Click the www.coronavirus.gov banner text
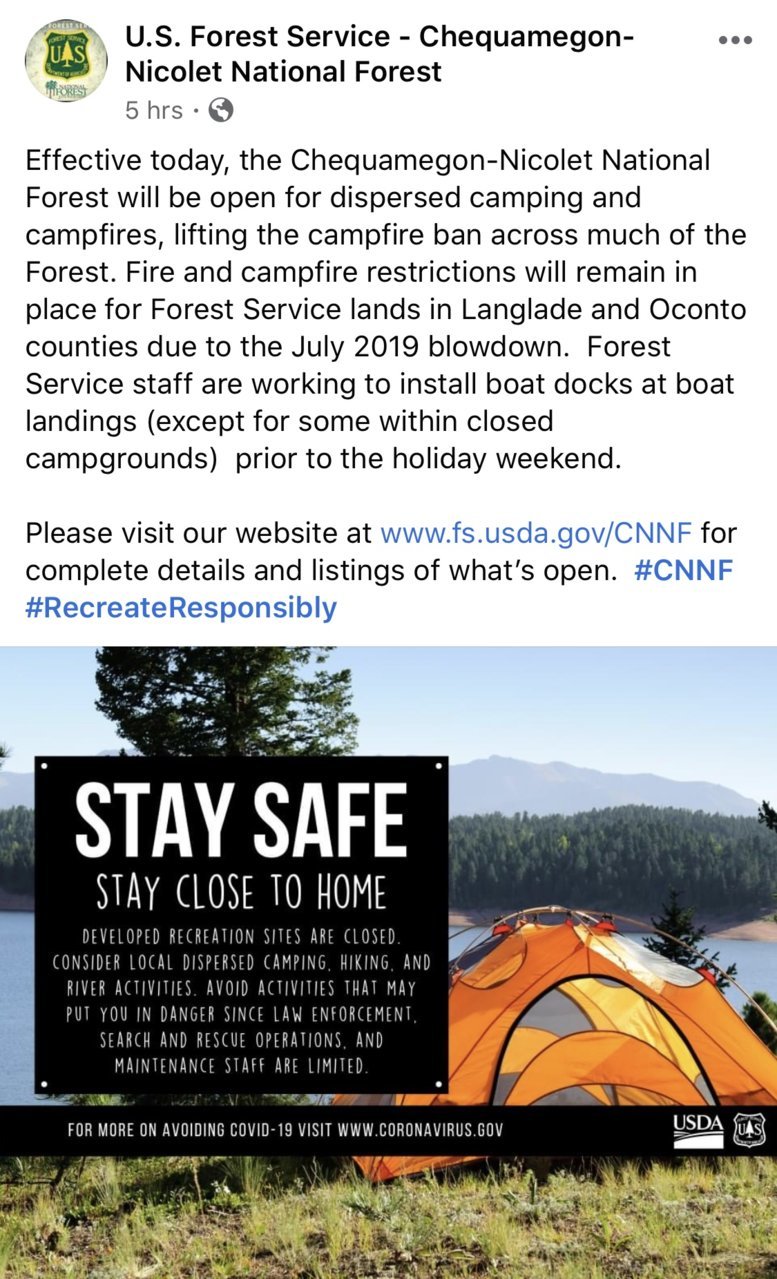Screen dimensions: 777x1279 [420, 1130]
